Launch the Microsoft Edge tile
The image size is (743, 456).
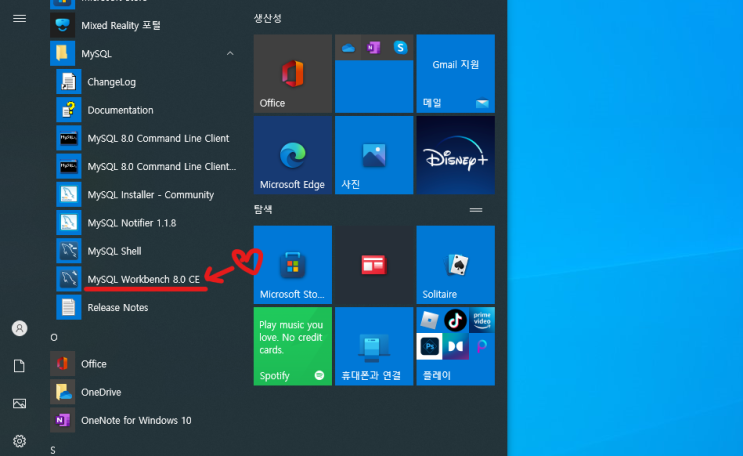[x=293, y=155]
